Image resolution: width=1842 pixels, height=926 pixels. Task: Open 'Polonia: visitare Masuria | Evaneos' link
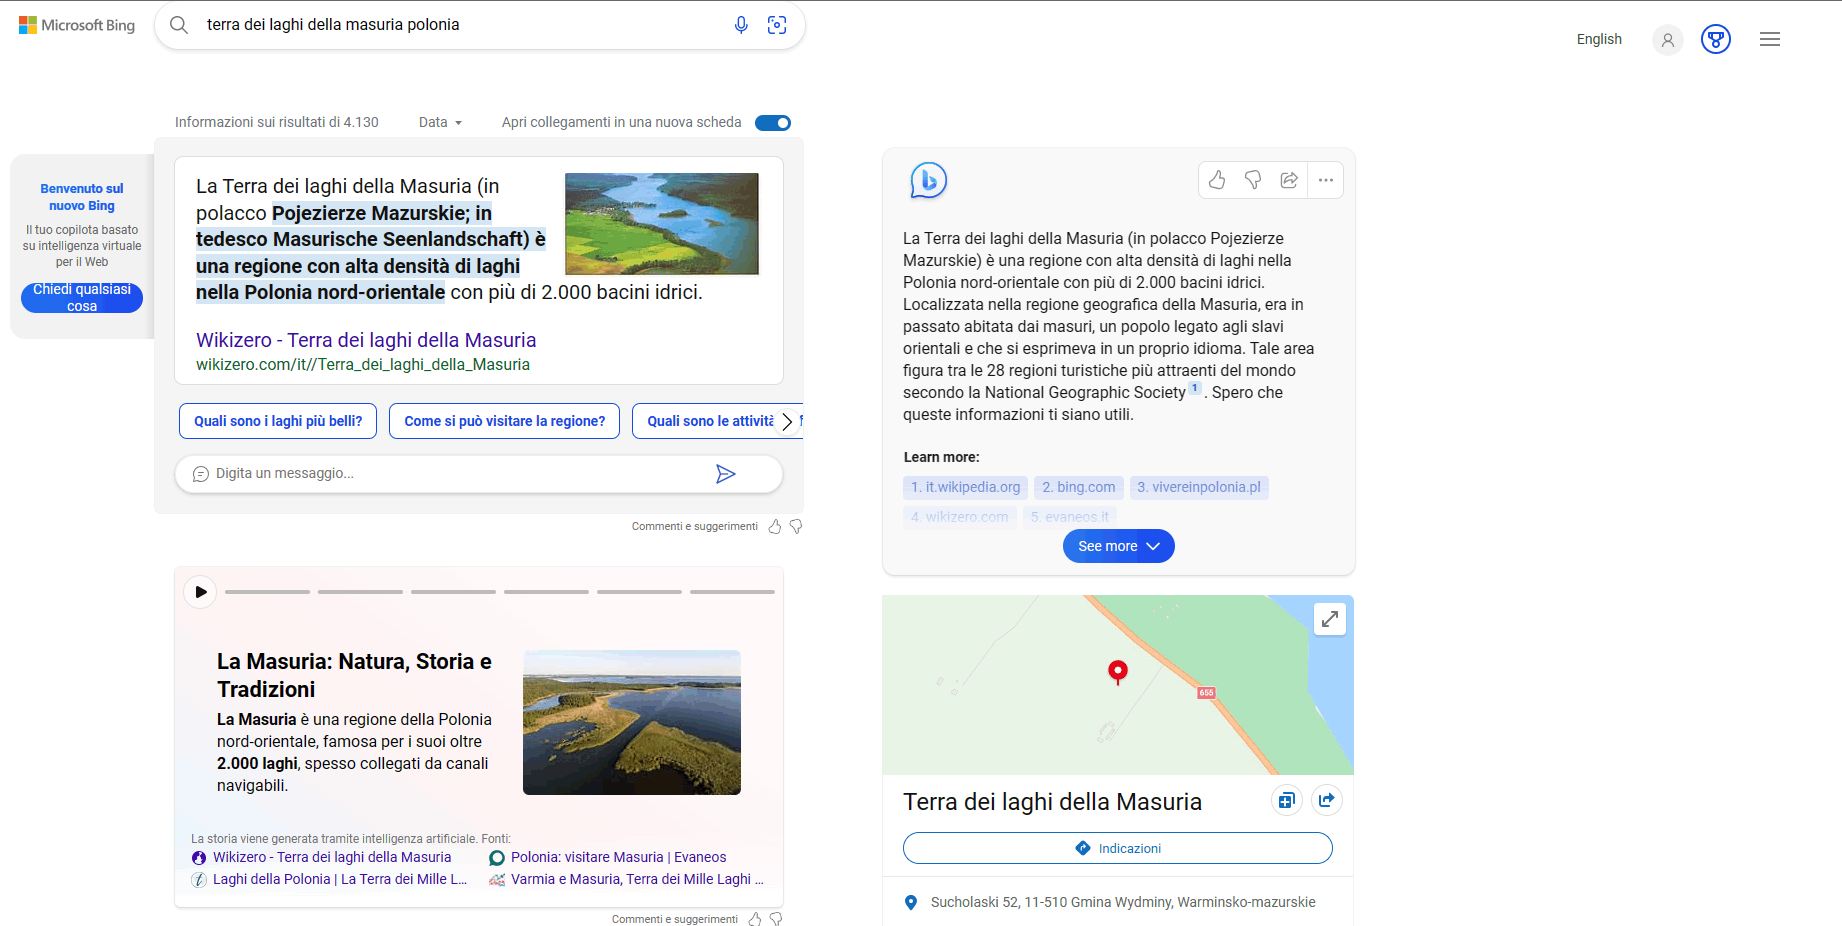click(x=618, y=857)
